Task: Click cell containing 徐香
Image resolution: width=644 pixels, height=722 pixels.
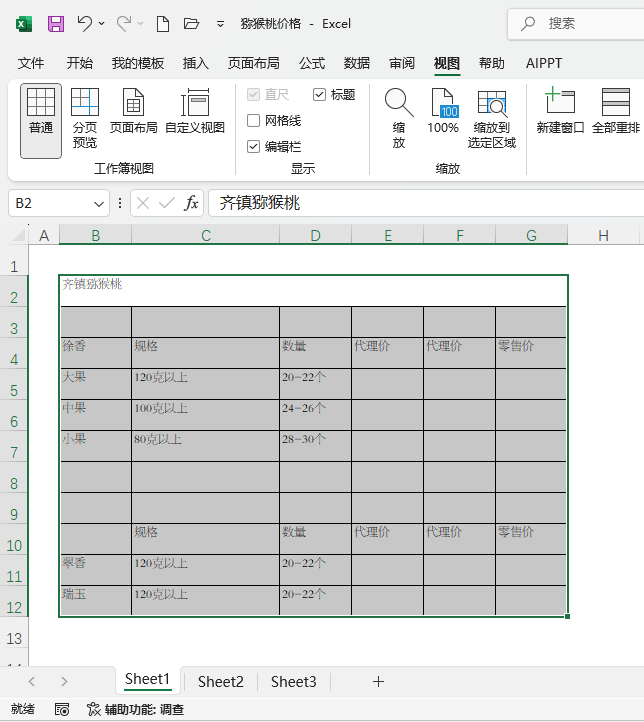Action: [x=95, y=353]
